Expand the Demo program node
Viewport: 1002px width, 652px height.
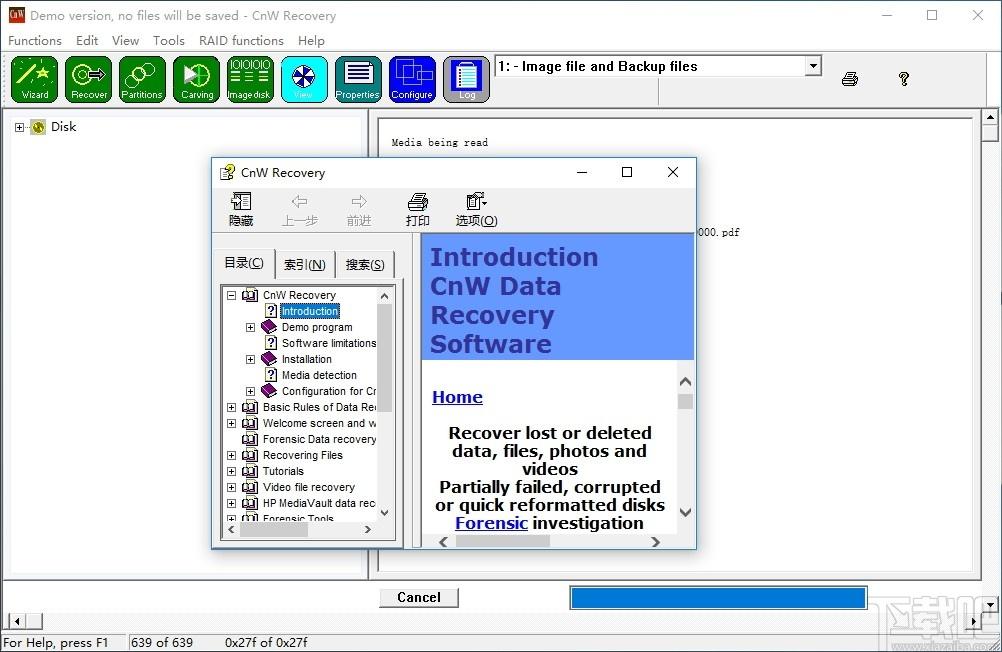coord(250,327)
